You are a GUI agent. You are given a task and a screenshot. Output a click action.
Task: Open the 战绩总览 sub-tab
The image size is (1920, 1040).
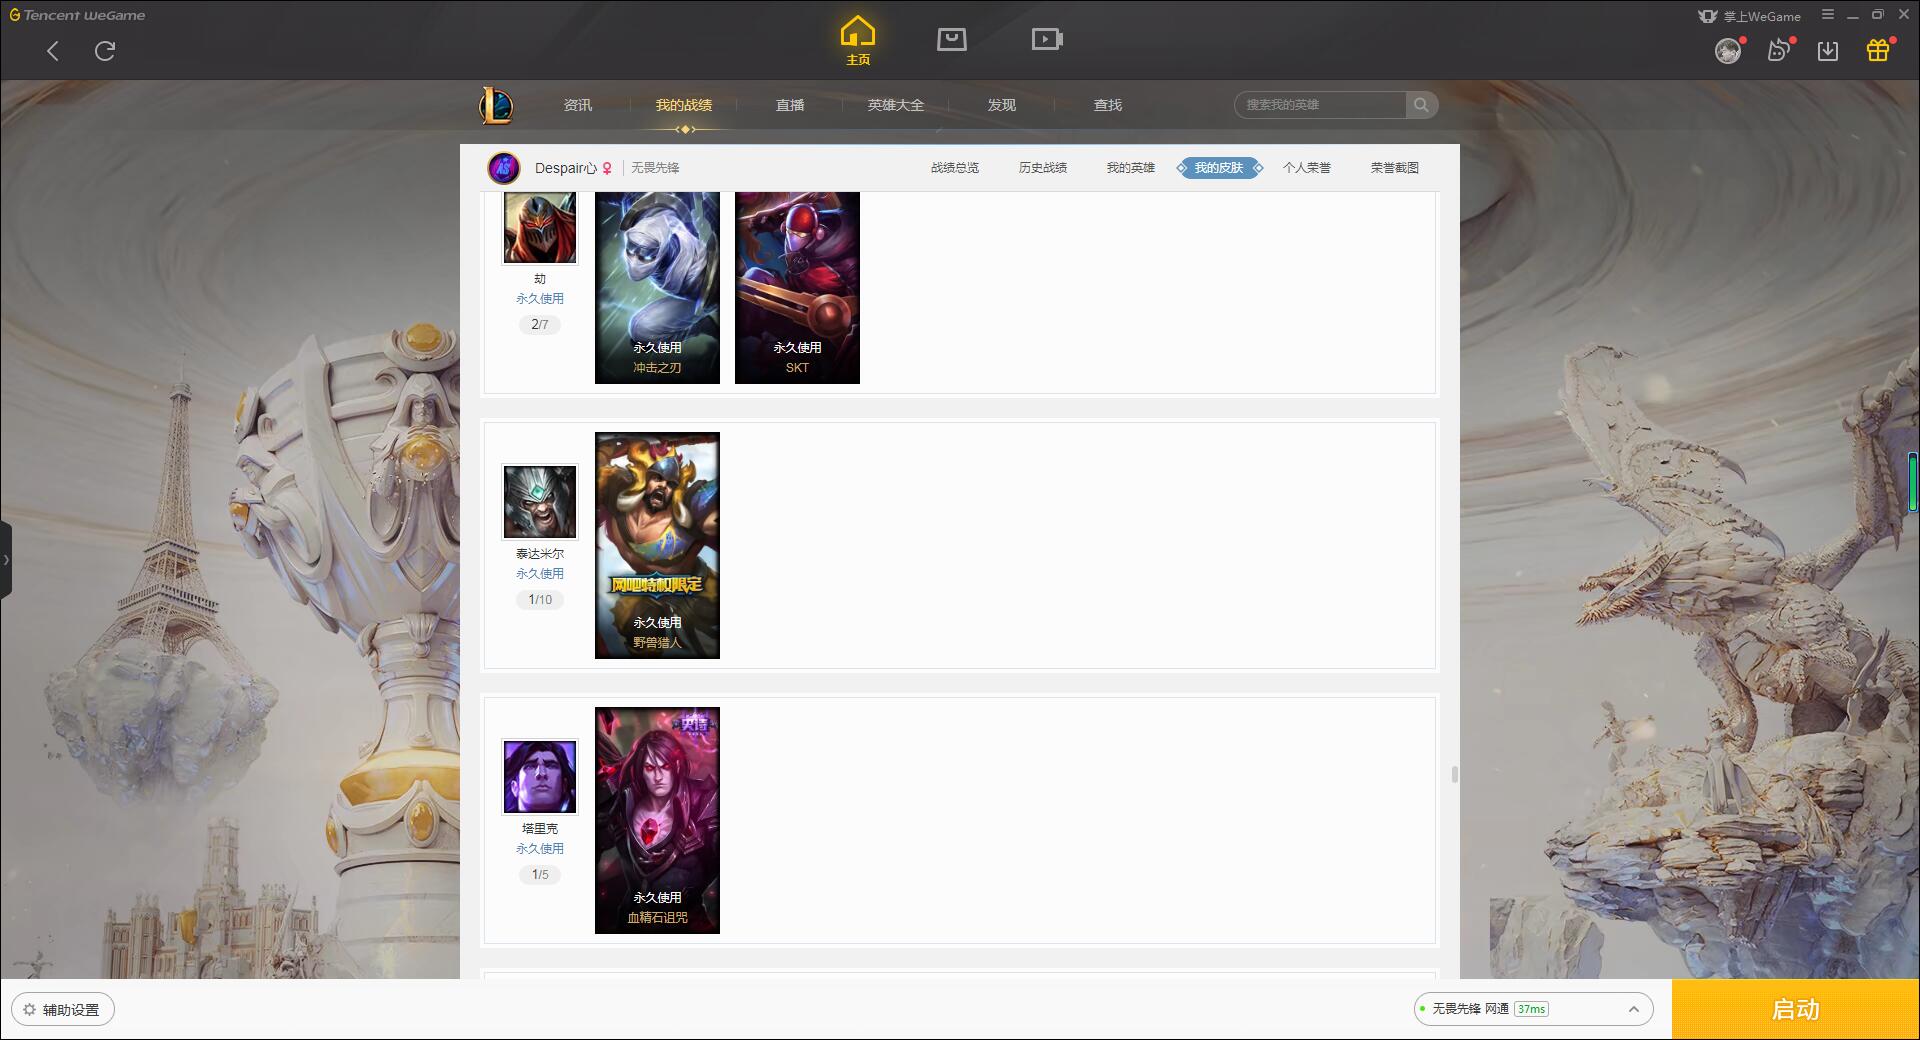(955, 168)
